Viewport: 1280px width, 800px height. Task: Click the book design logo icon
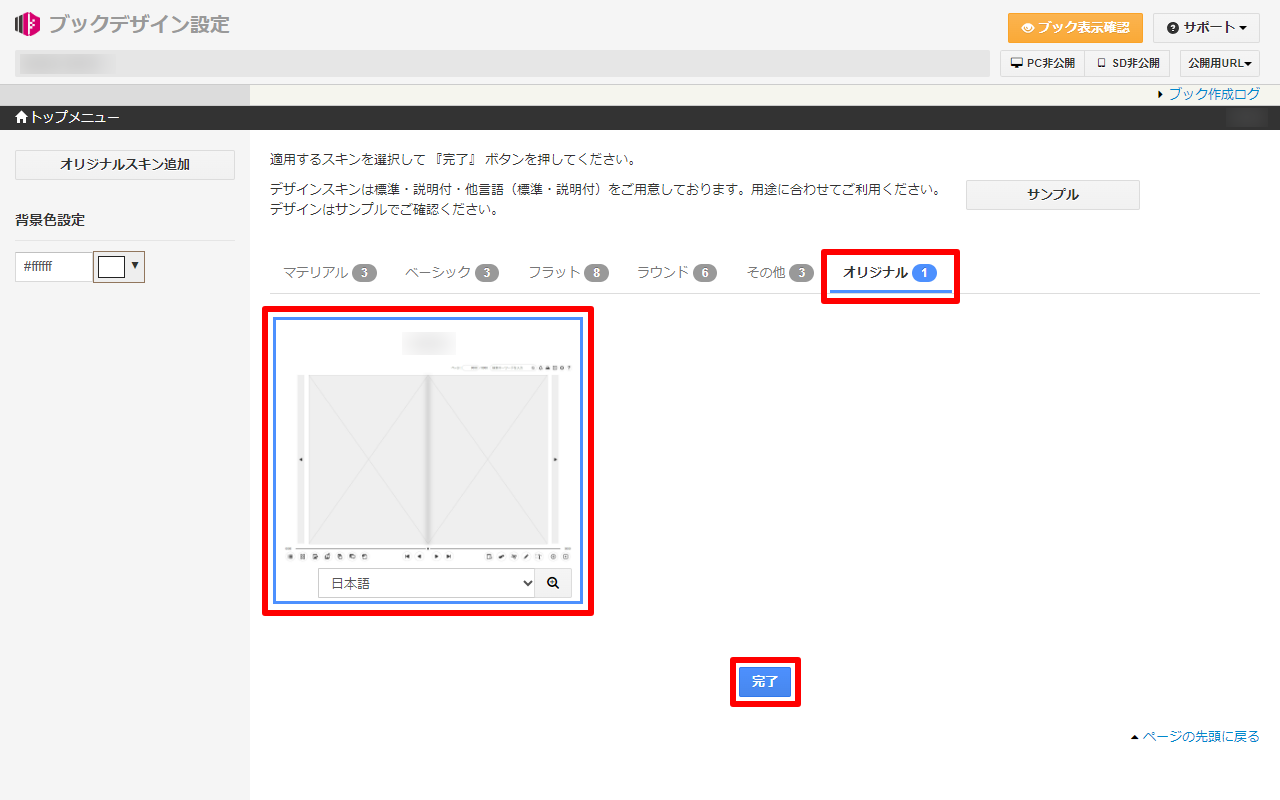tap(27, 24)
